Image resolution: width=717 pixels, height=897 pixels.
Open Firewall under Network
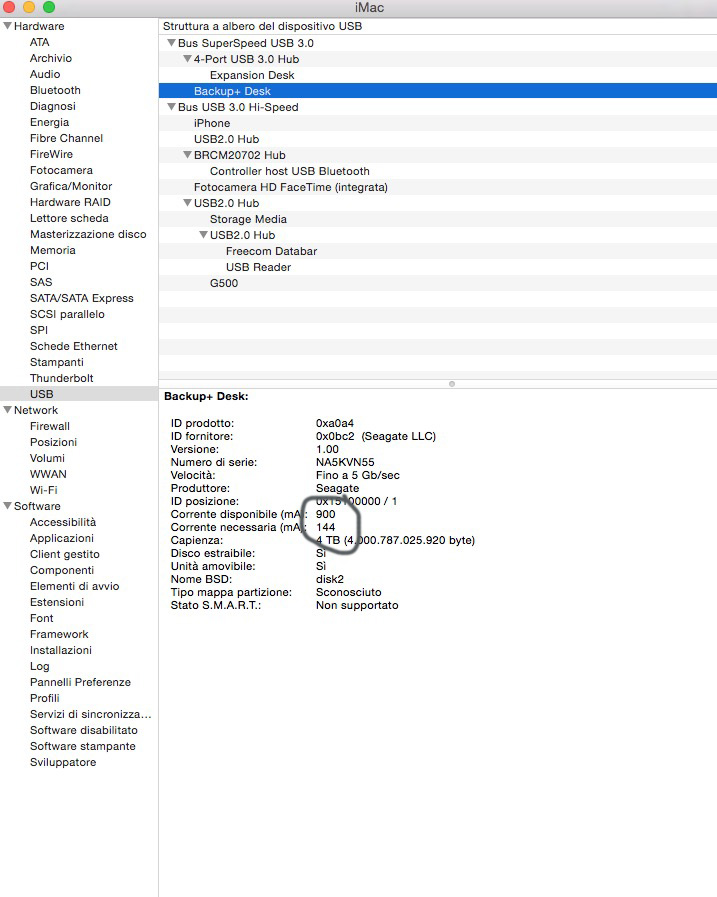pyautogui.click(x=50, y=426)
